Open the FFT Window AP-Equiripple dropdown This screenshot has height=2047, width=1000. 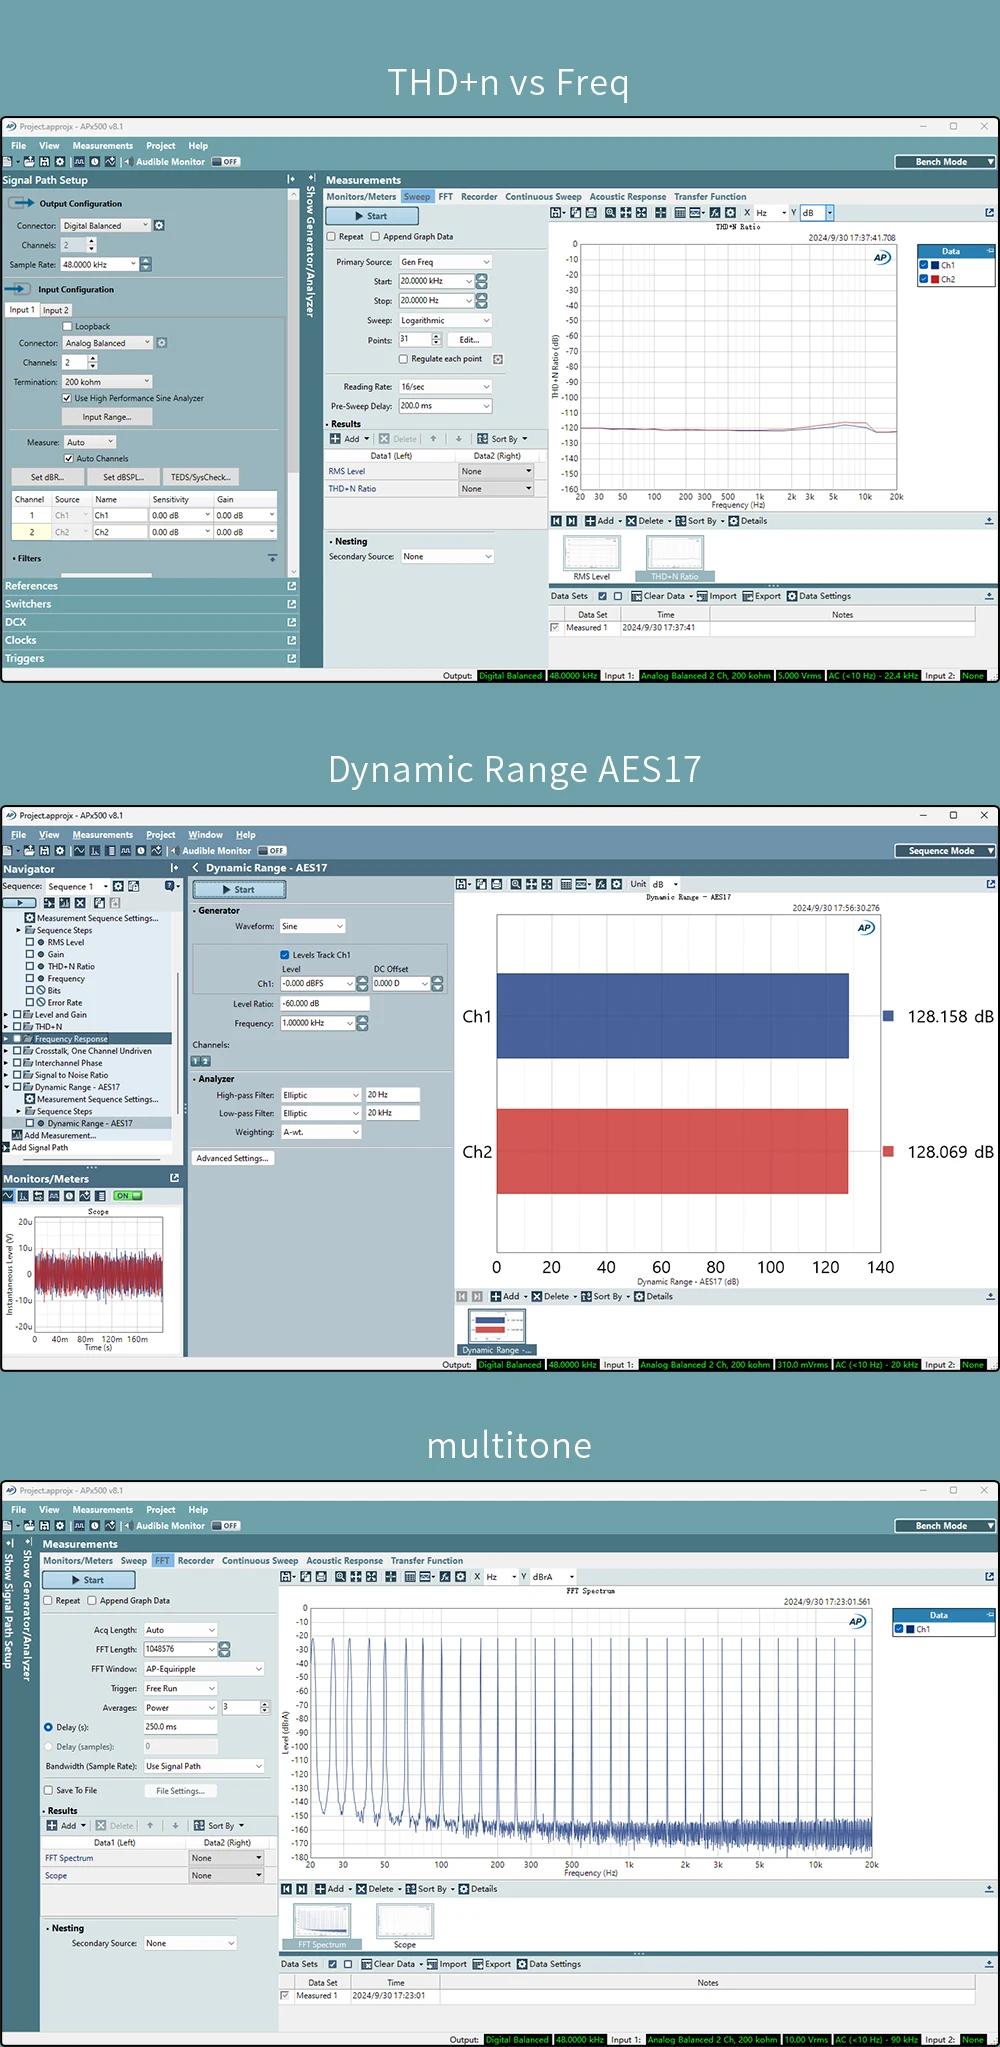pyautogui.click(x=204, y=1669)
